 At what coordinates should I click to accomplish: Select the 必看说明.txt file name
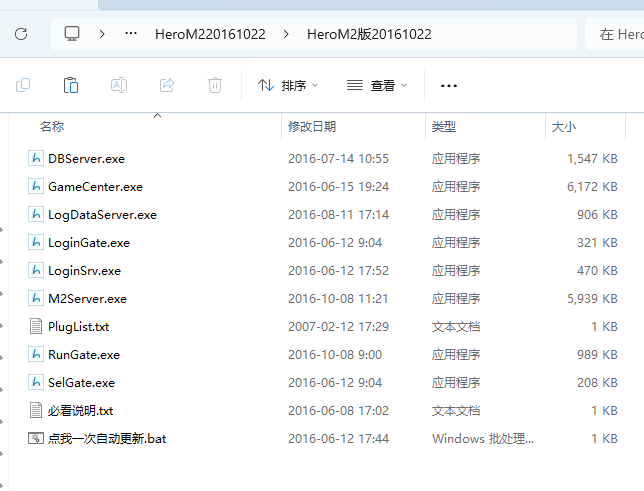click(80, 411)
